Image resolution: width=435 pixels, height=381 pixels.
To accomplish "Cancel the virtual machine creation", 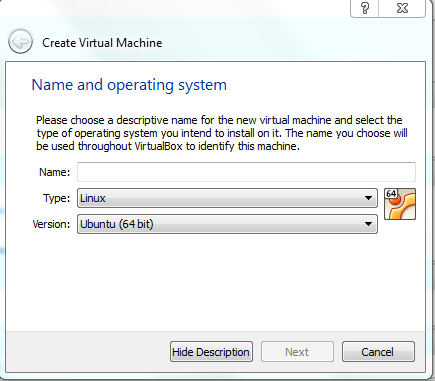I will point(378,352).
